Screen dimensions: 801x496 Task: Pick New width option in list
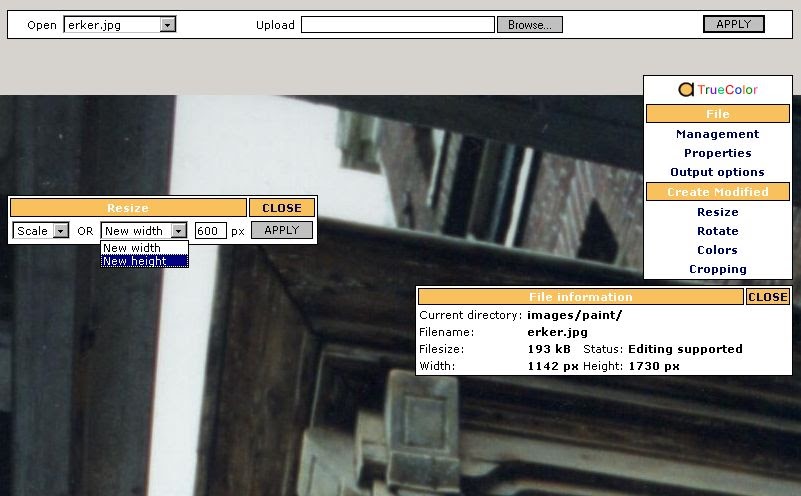click(143, 248)
